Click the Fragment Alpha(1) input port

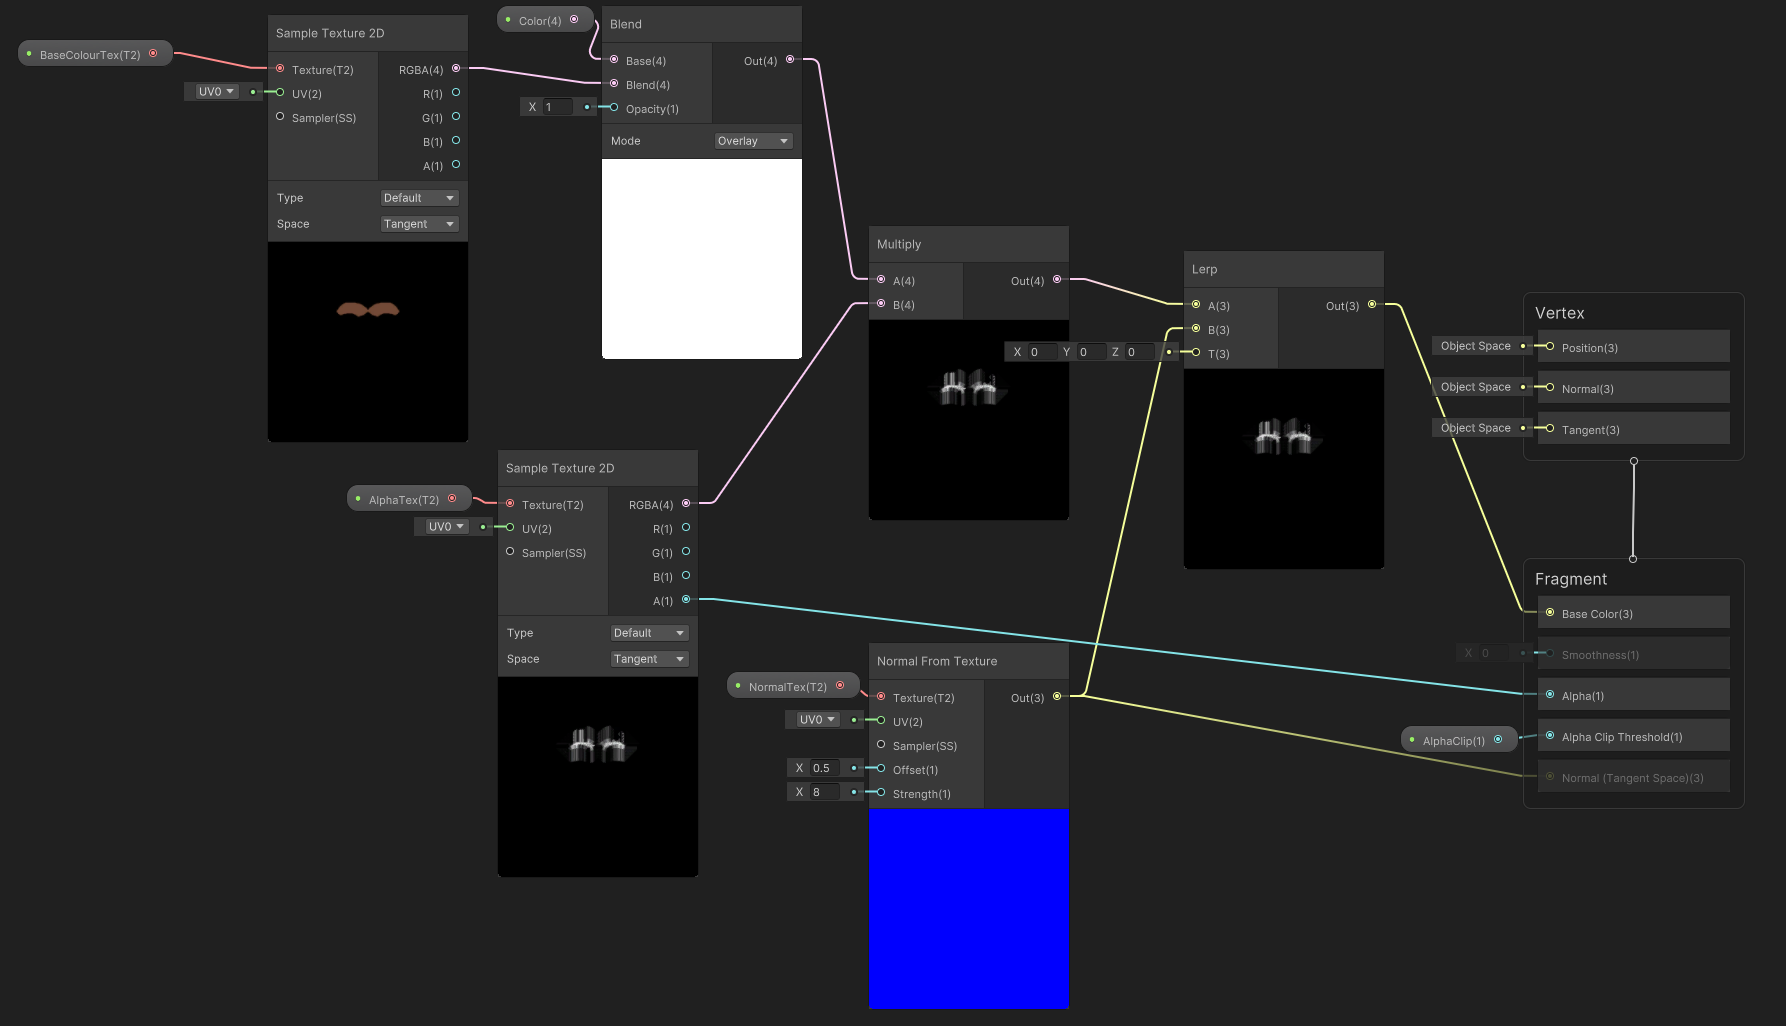pyautogui.click(x=1550, y=694)
